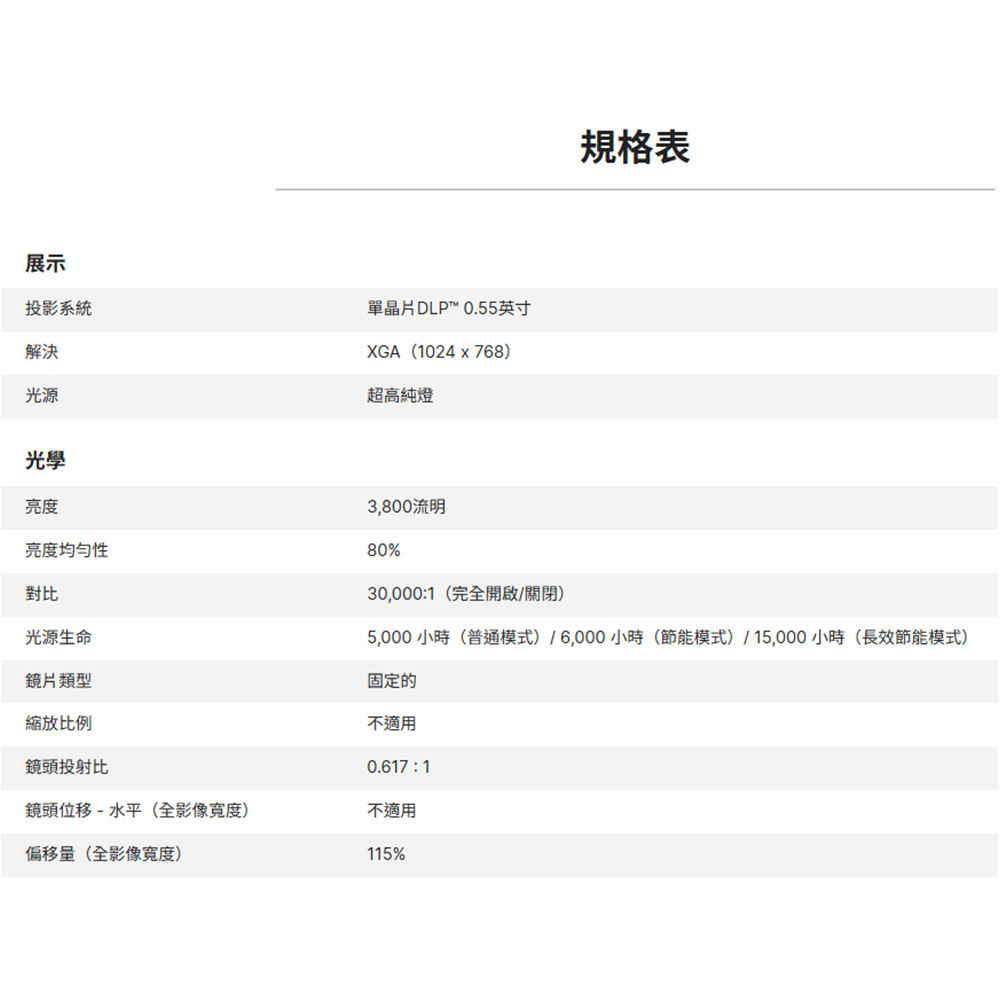The height and width of the screenshot is (1000, 1000).
Task: Click the 投影系統 row label
Action: click(x=59, y=309)
